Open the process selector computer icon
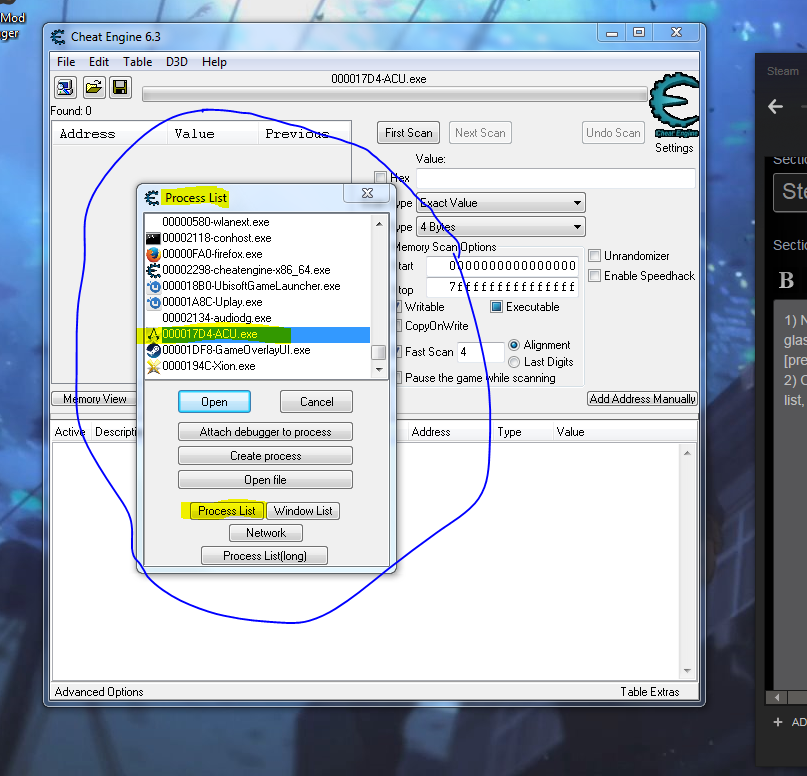The height and width of the screenshot is (776, 807). coord(65,87)
